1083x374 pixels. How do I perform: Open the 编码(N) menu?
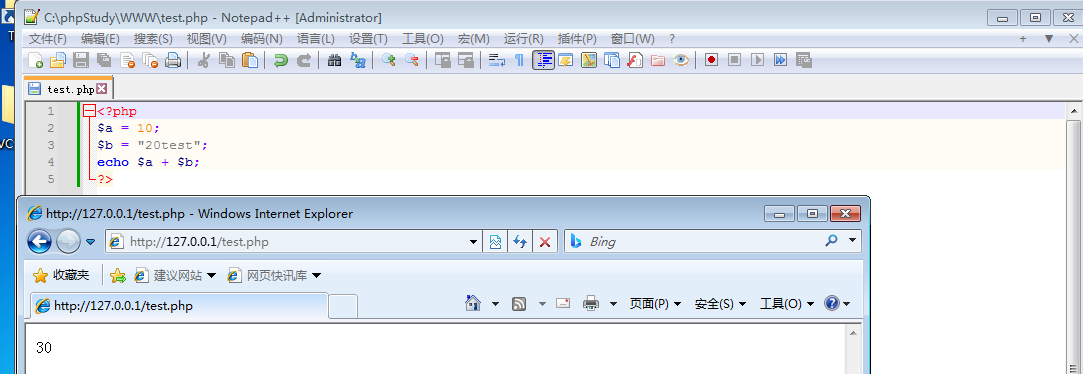click(x=262, y=39)
